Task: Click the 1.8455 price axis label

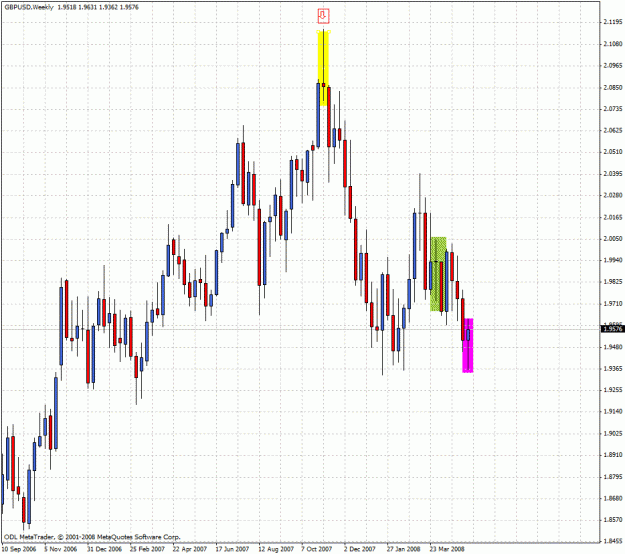Action: point(613,541)
